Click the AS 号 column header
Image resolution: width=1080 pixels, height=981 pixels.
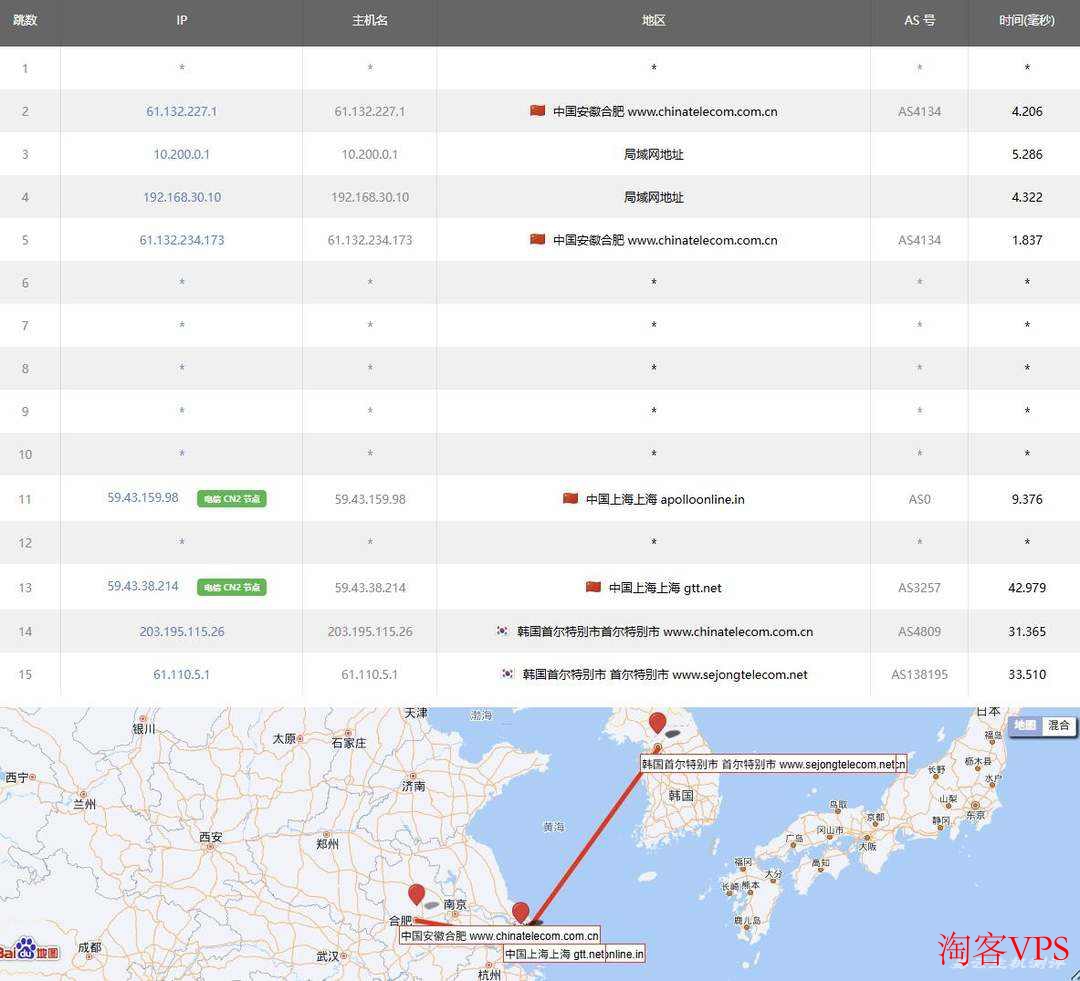point(920,21)
